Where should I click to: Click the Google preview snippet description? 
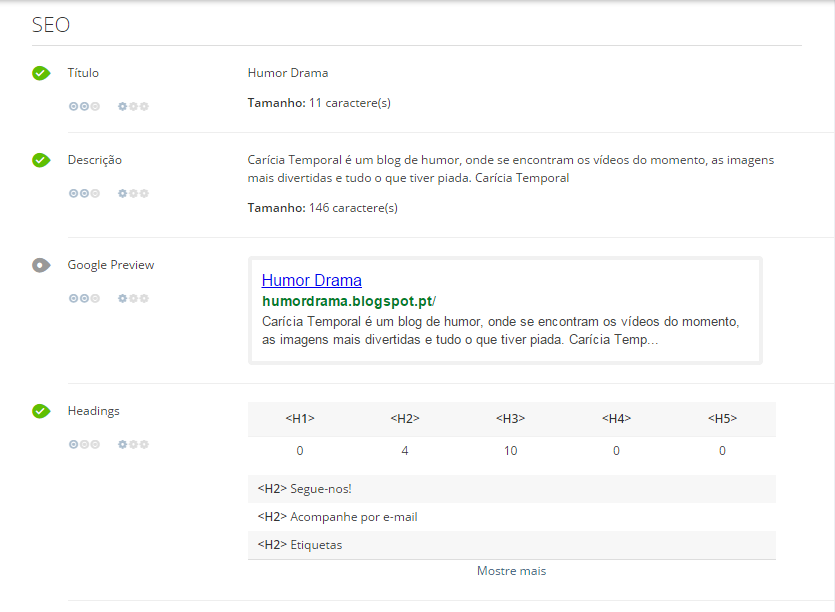click(501, 330)
